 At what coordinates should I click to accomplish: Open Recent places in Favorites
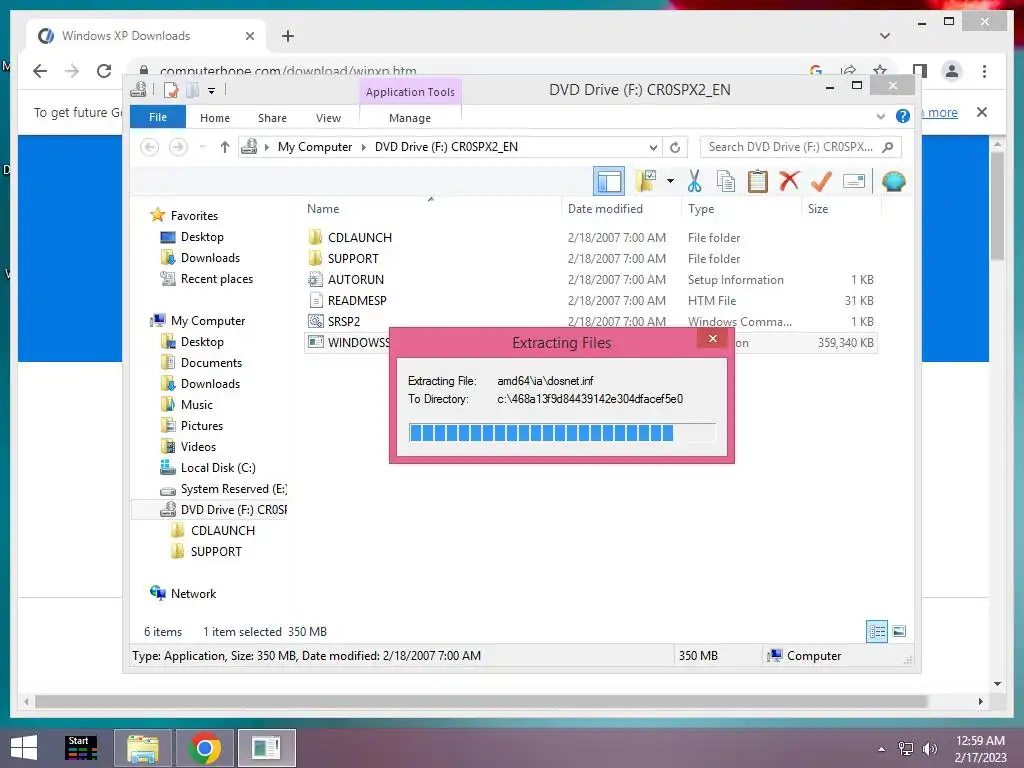click(x=216, y=279)
